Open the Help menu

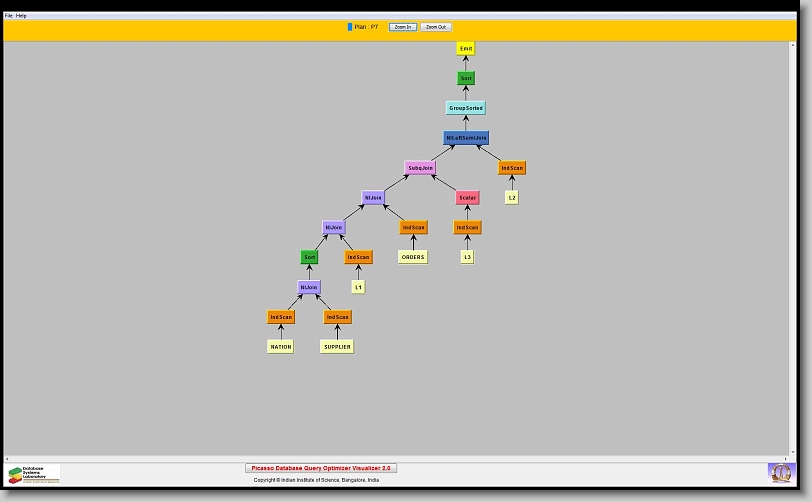(22, 16)
